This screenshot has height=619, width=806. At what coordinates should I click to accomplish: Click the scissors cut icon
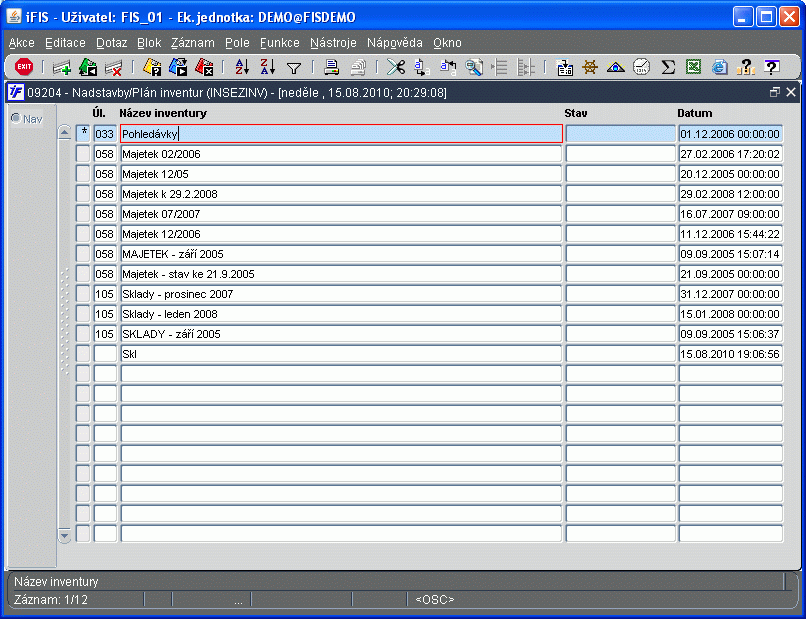(396, 67)
